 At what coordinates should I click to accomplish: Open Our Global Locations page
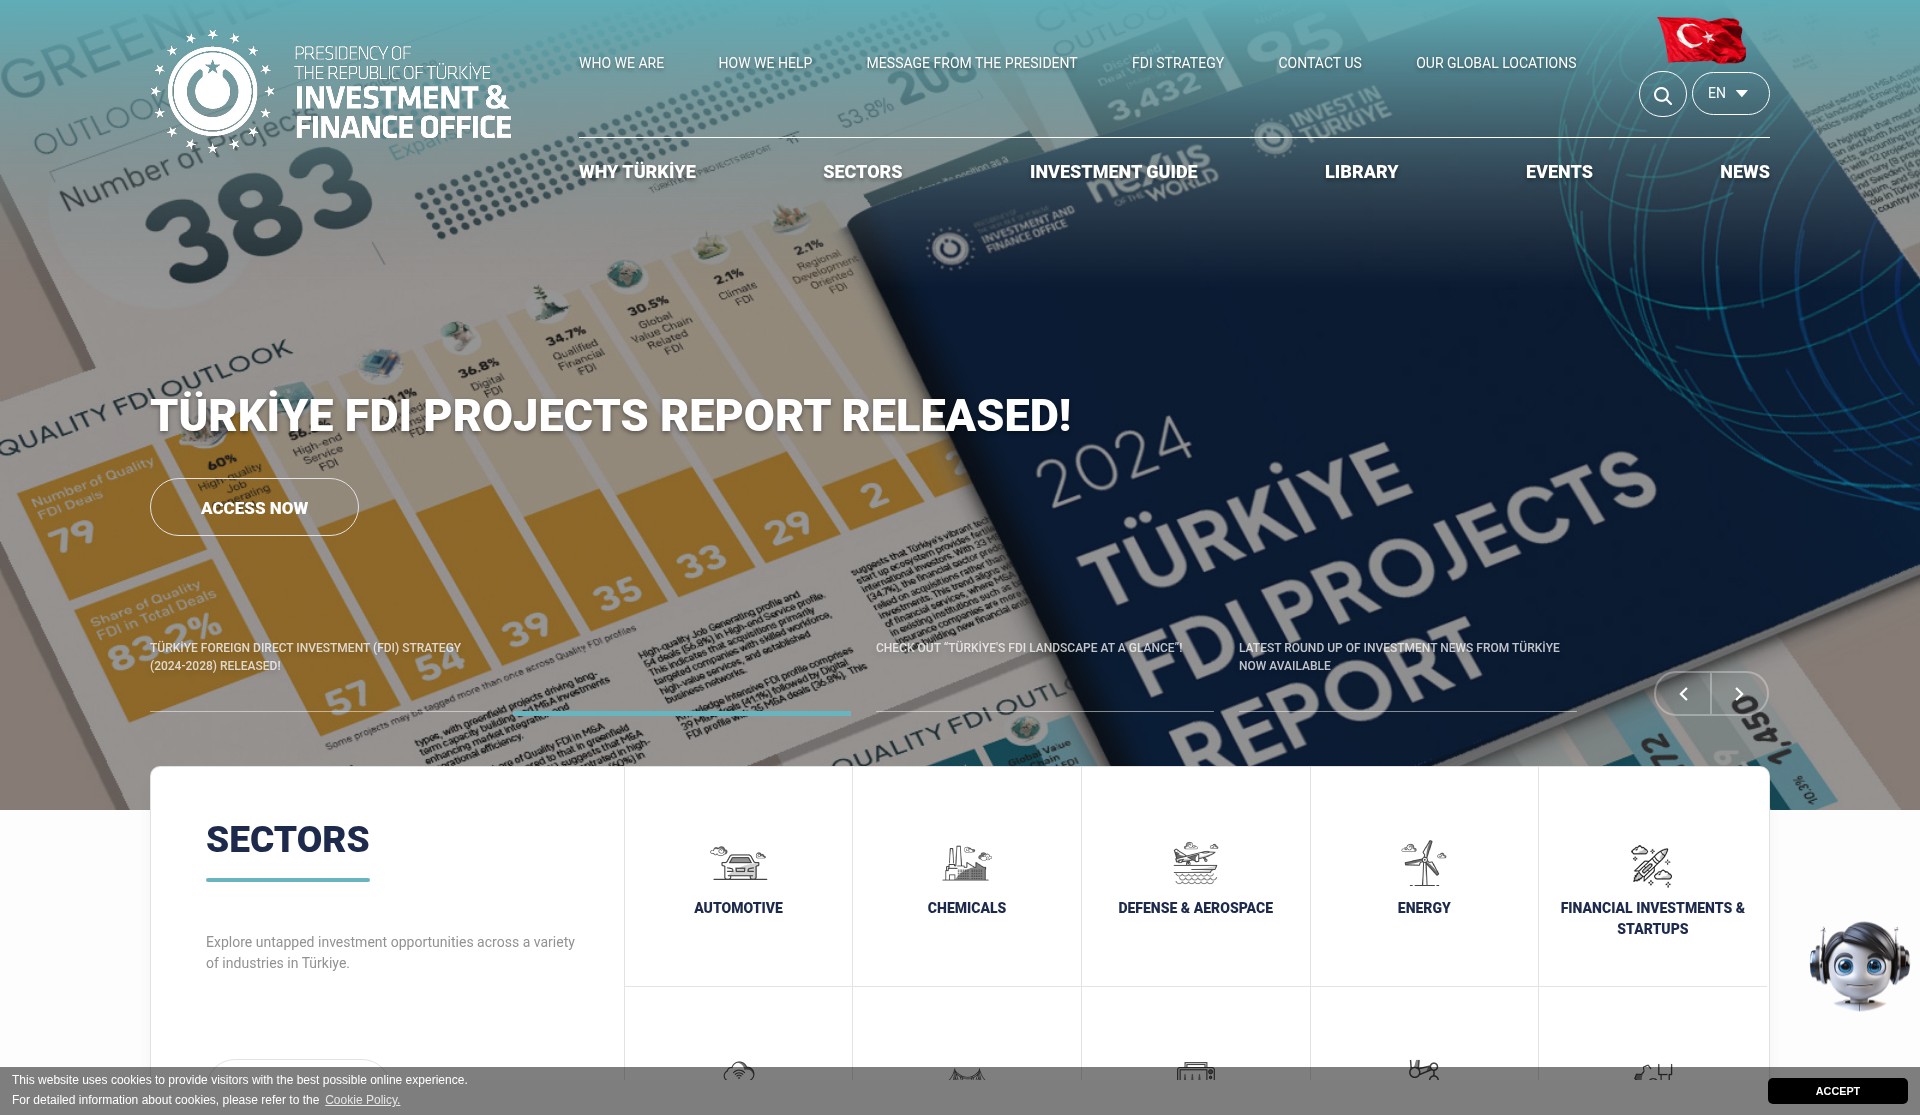tap(1495, 63)
